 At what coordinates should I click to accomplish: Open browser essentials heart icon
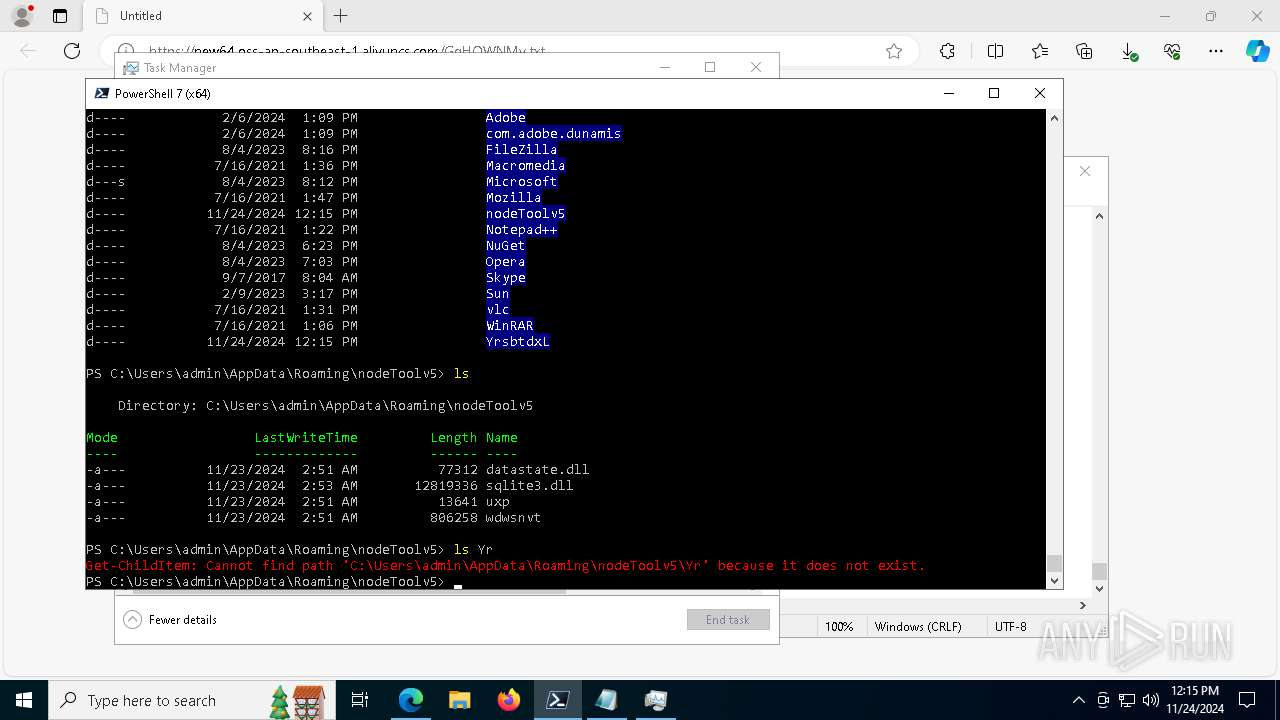point(1172,51)
